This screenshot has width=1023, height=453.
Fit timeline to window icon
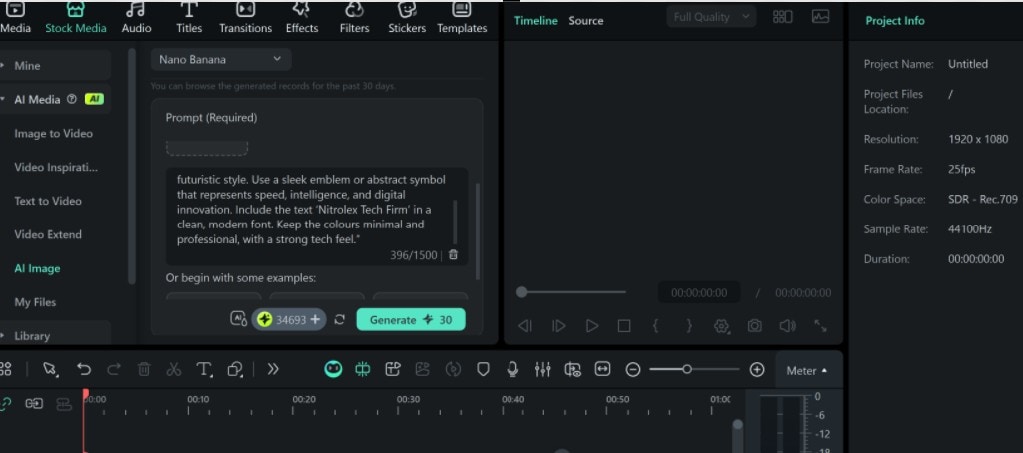[x=602, y=369]
